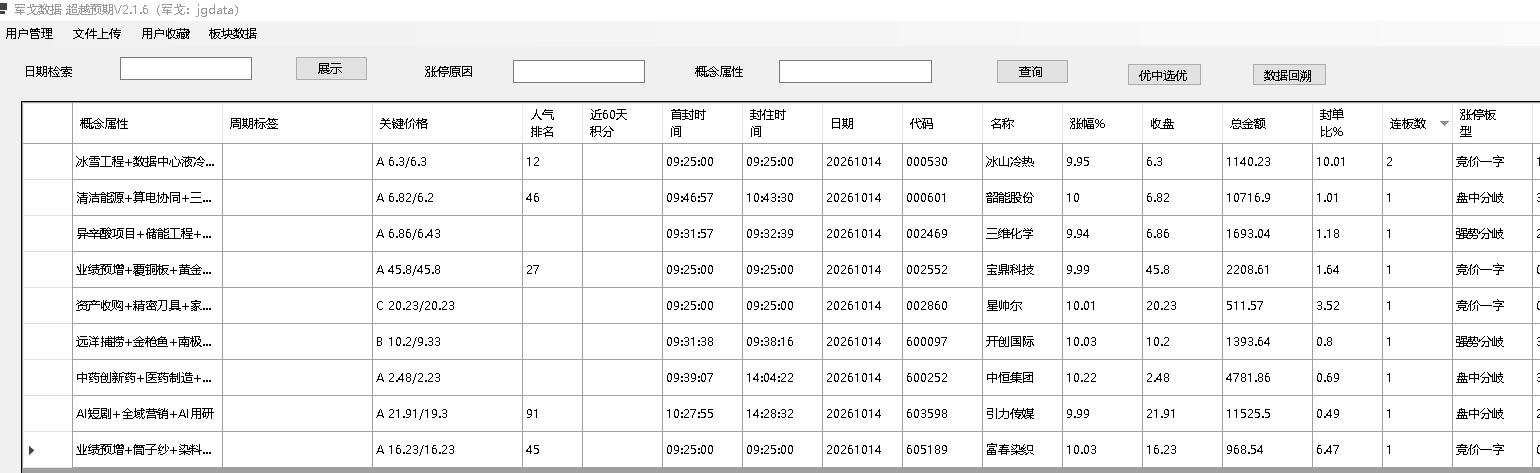
Task: Select the 开创国际 name cell
Action: pyautogui.click(x=1022, y=341)
